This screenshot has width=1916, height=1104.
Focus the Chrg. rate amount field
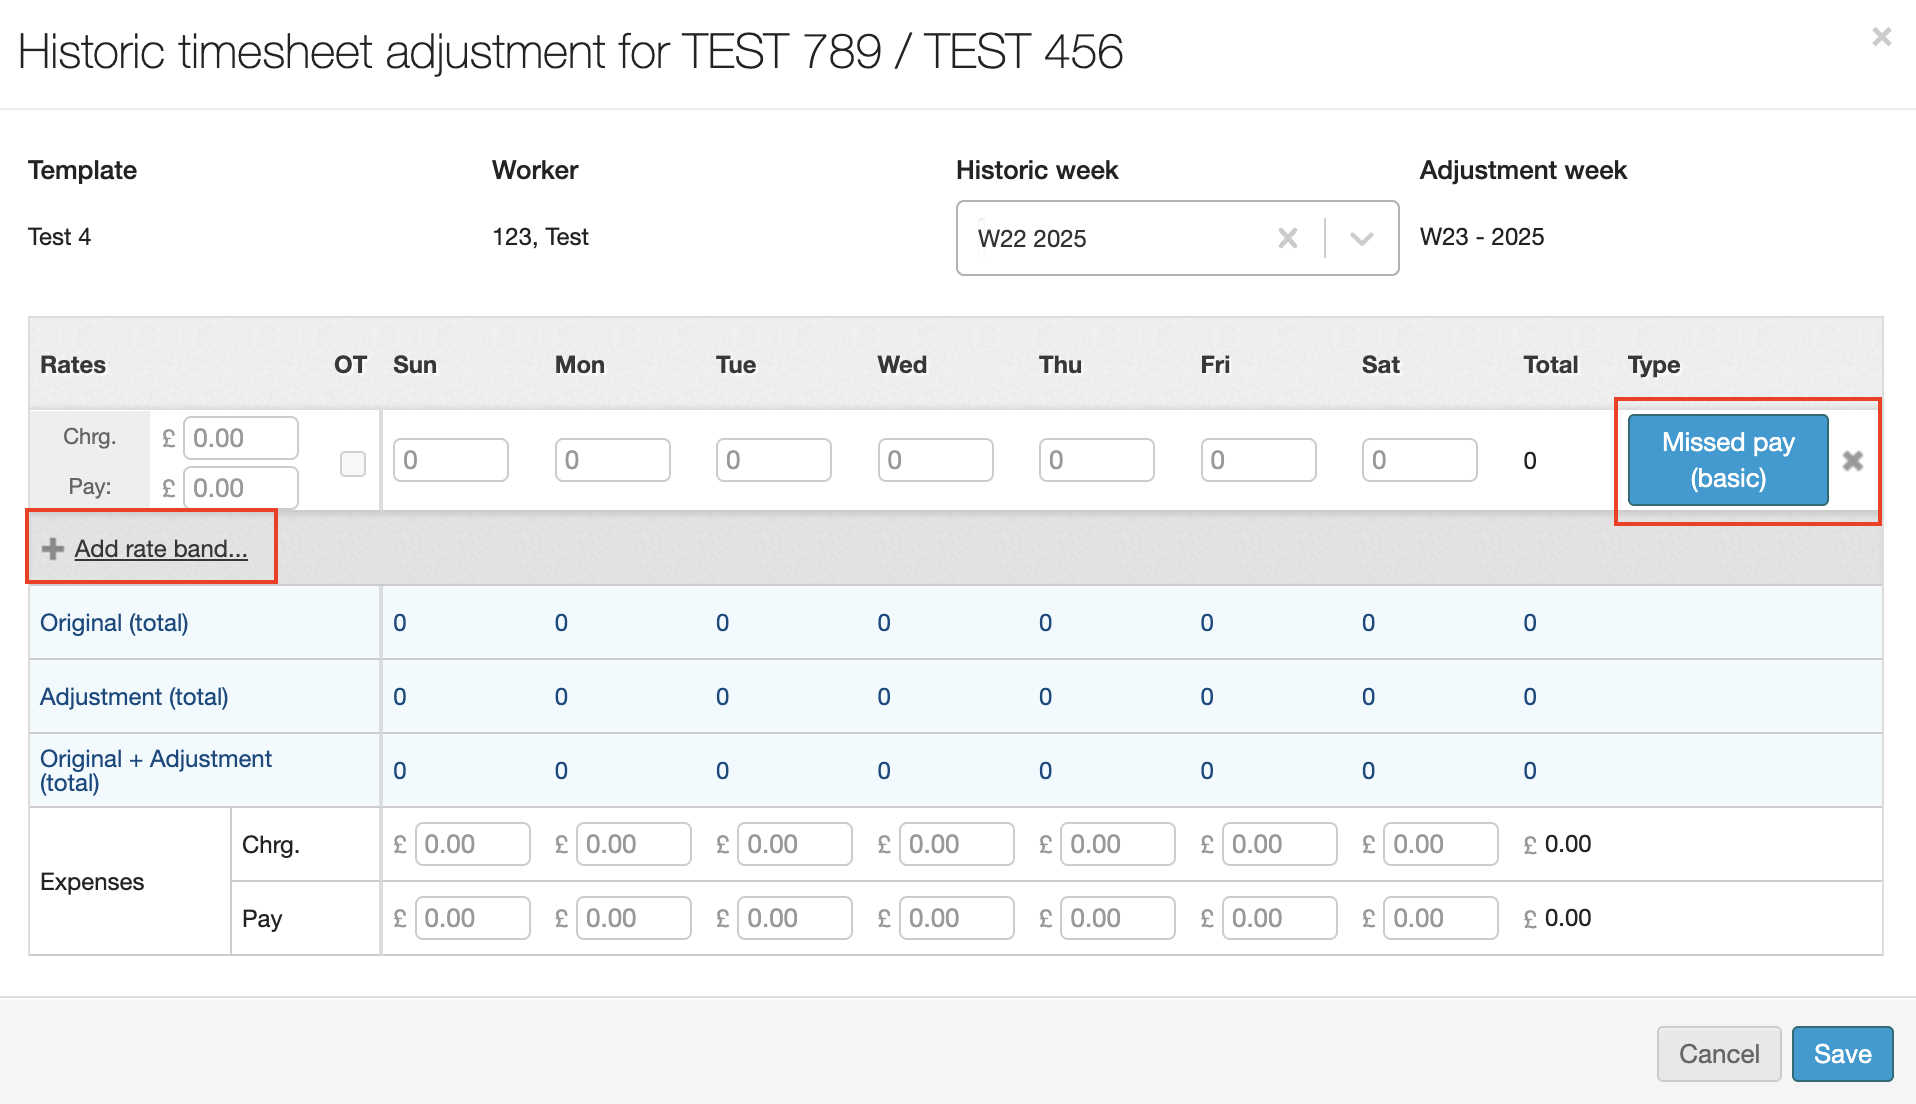[240, 438]
